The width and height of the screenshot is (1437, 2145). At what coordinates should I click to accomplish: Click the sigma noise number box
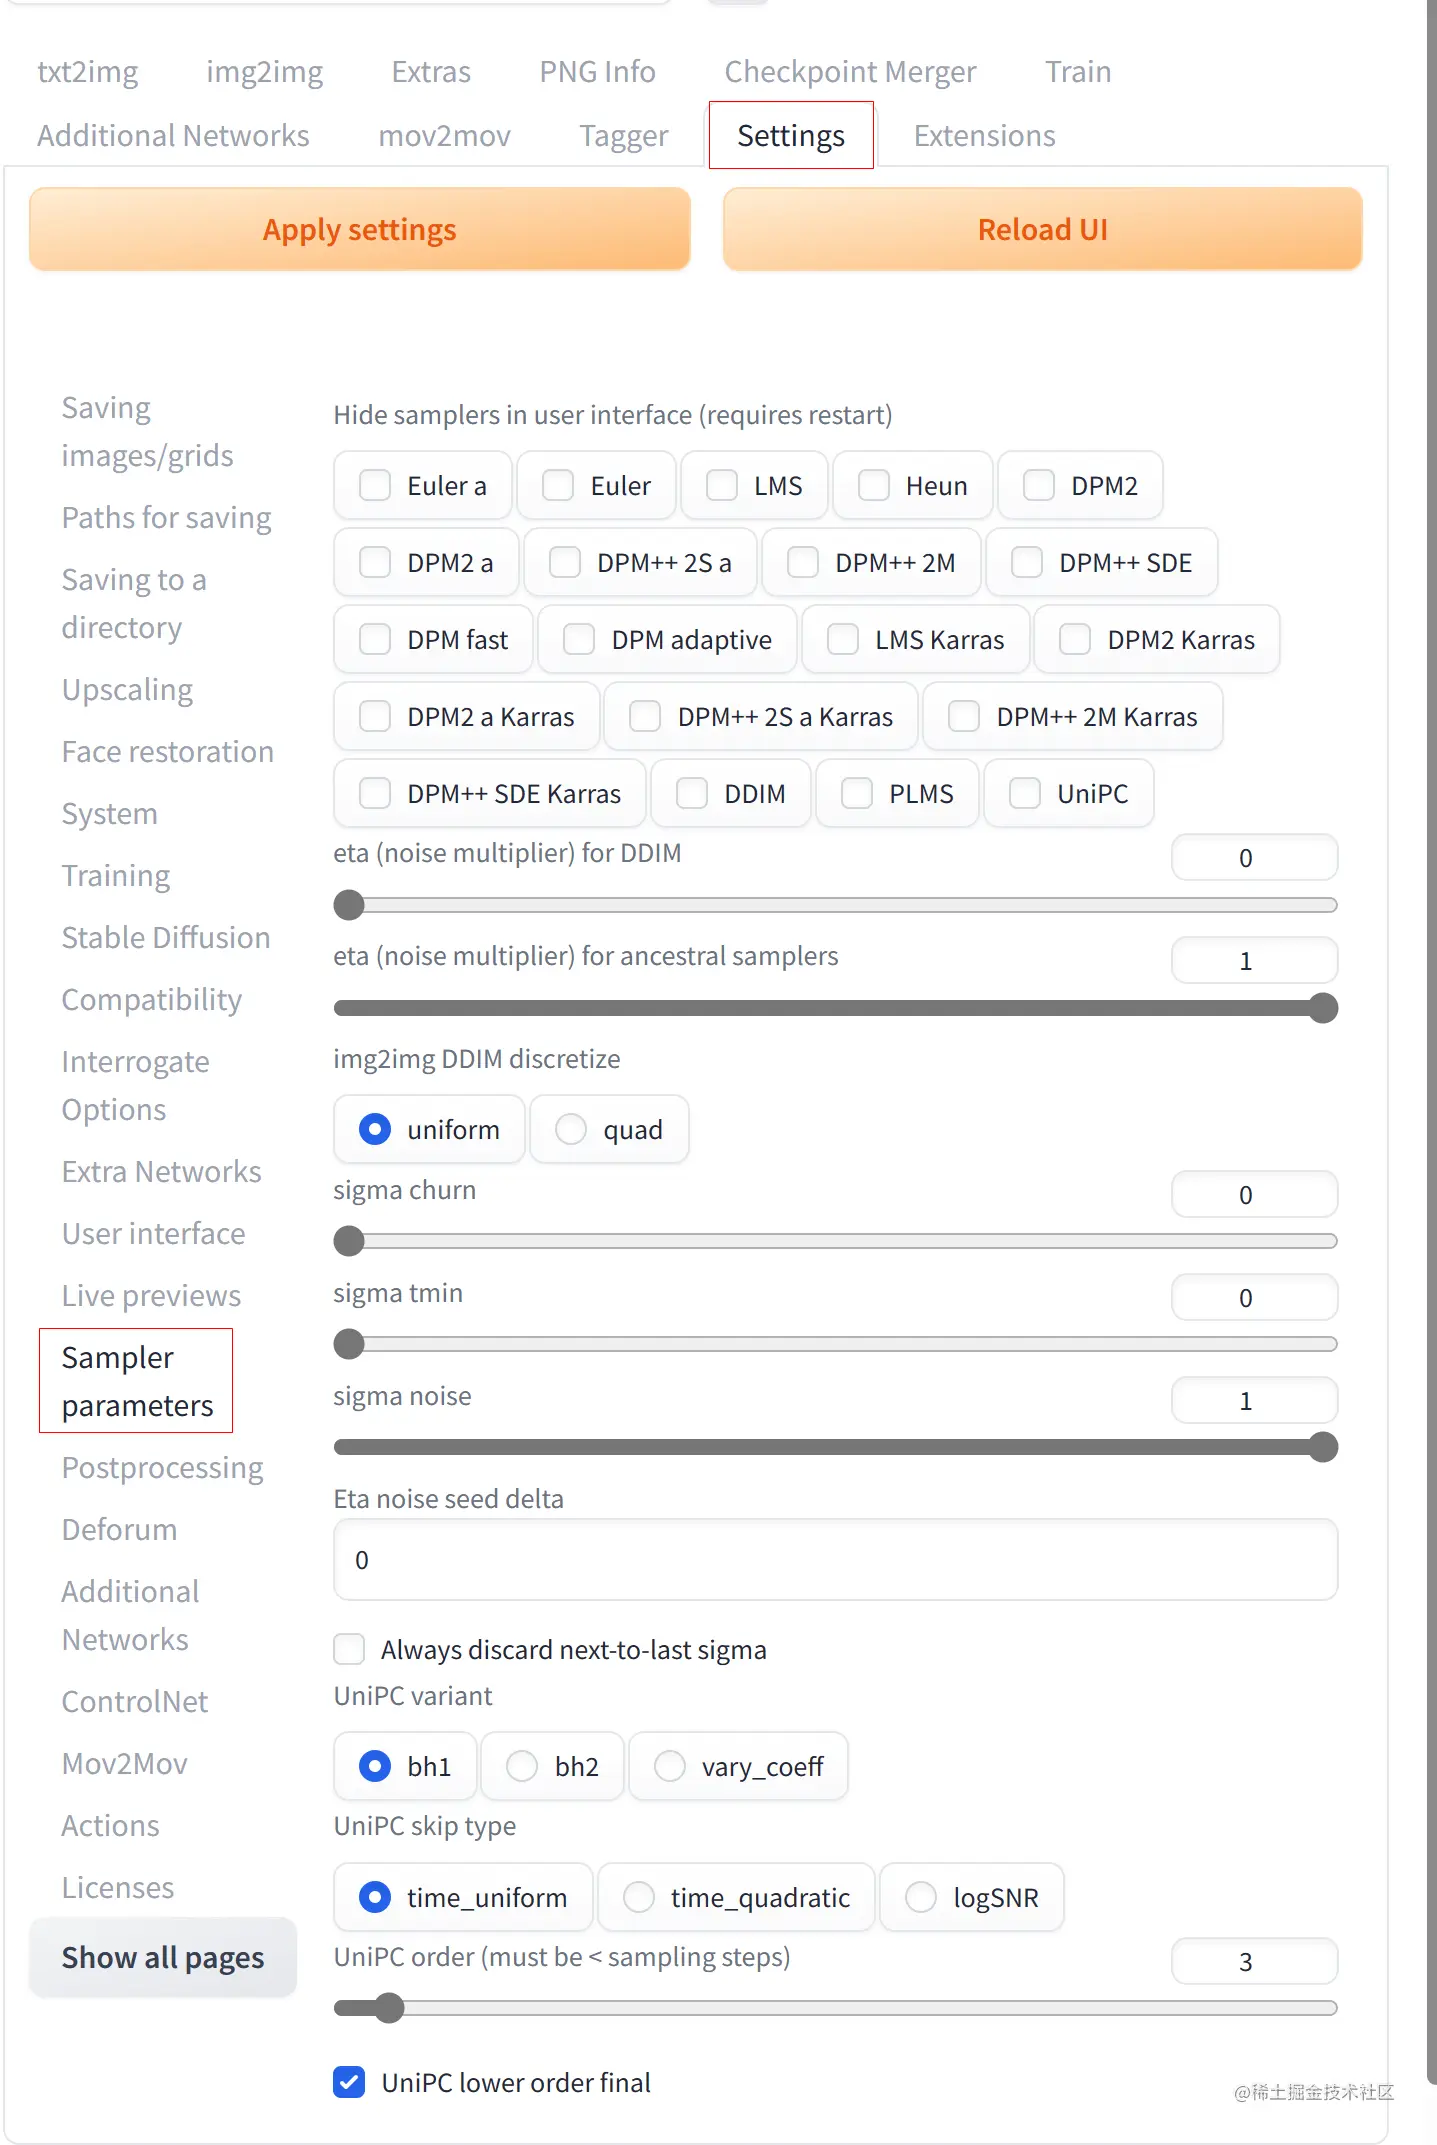click(1254, 1401)
